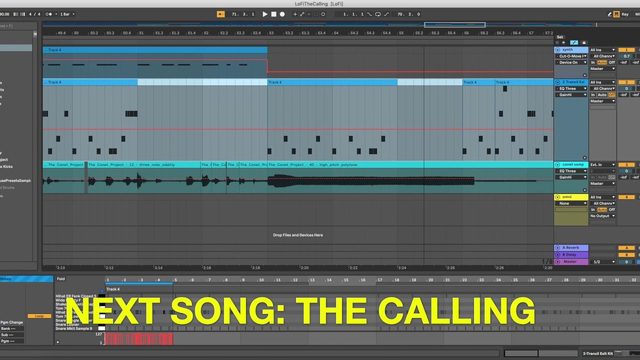The width and height of the screenshot is (640, 360).
Task: Select the A Reverb return track
Action: coord(571,248)
